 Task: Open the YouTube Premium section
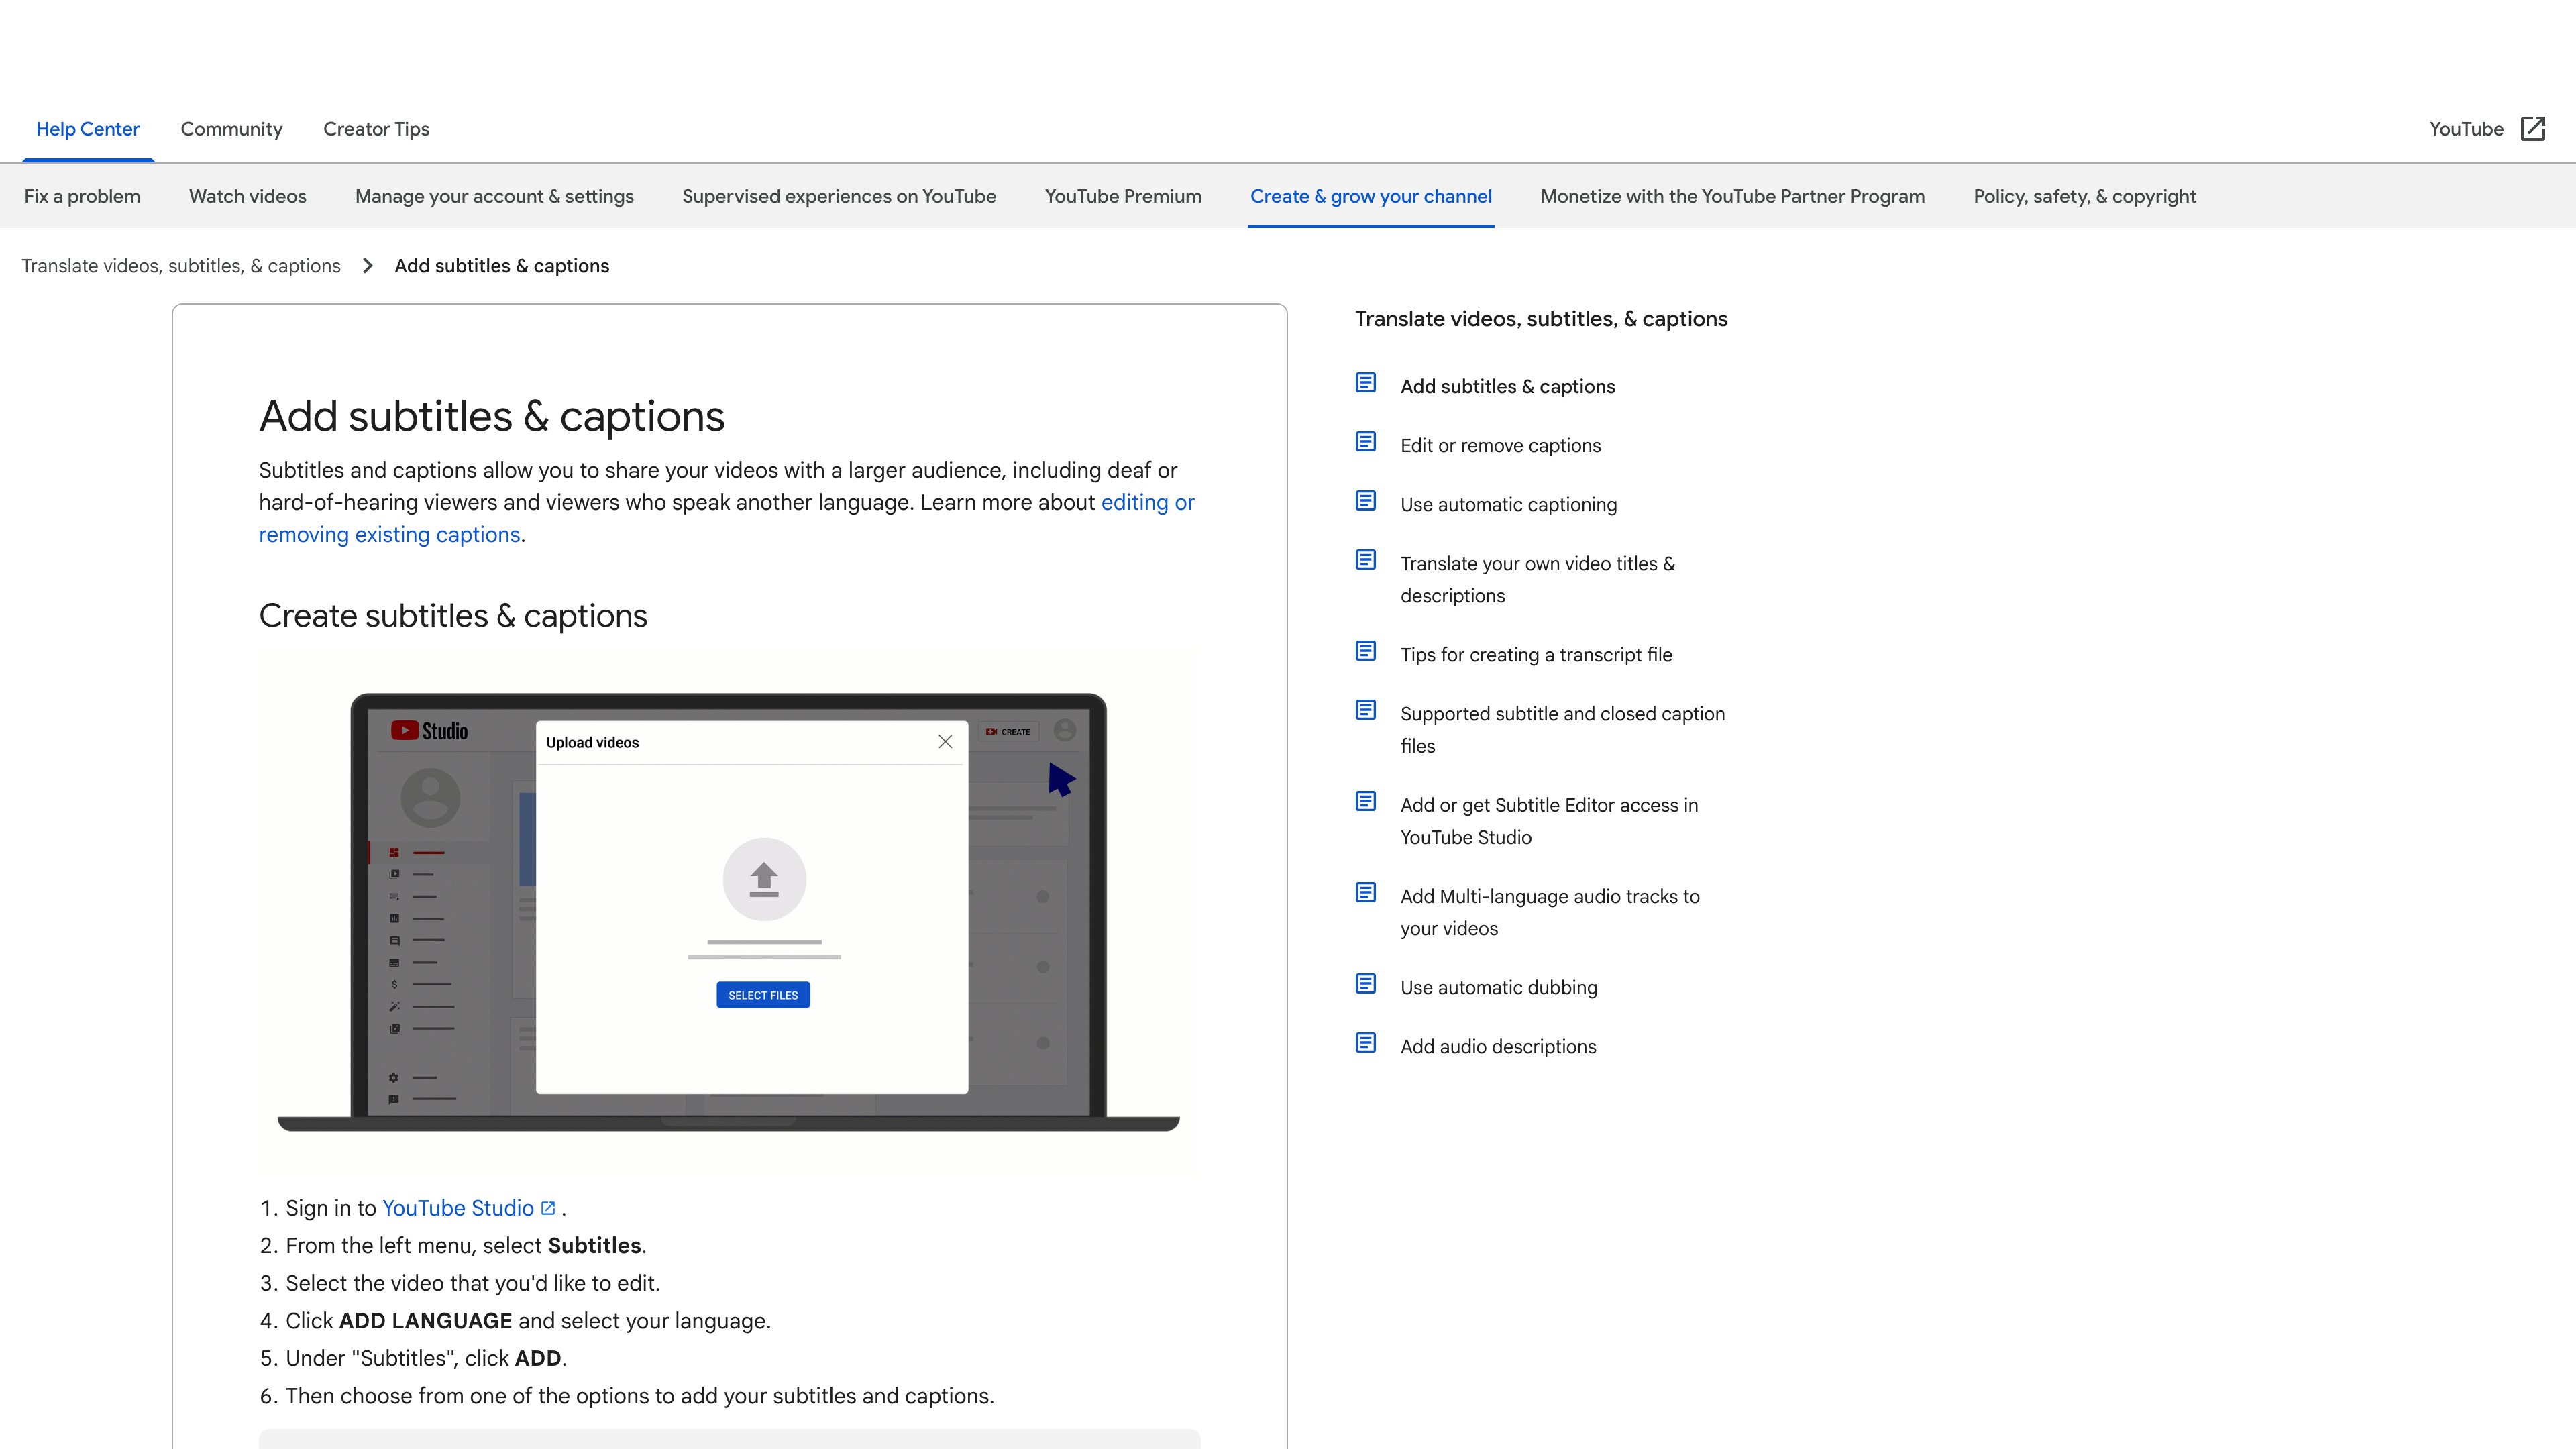(x=1123, y=196)
